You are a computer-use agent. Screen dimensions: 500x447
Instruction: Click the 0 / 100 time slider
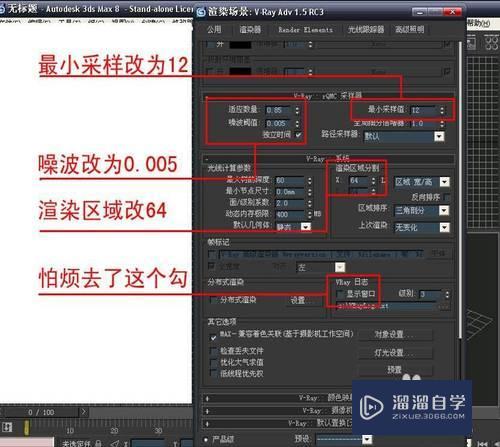41,413
